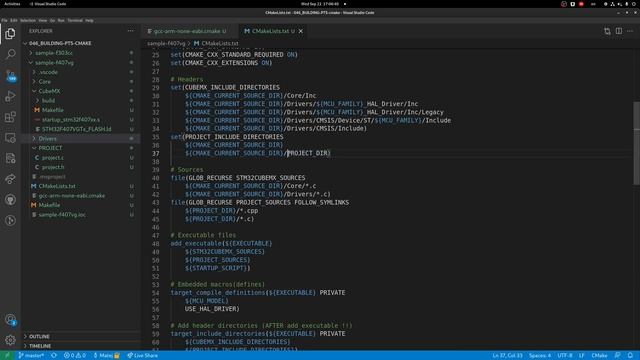The image size is (640, 360).
Task: Open the GitHub view icon
Action: click(10, 200)
